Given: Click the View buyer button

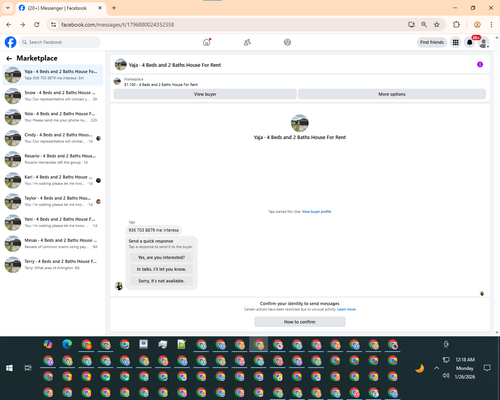Looking at the screenshot, I should (x=205, y=94).
